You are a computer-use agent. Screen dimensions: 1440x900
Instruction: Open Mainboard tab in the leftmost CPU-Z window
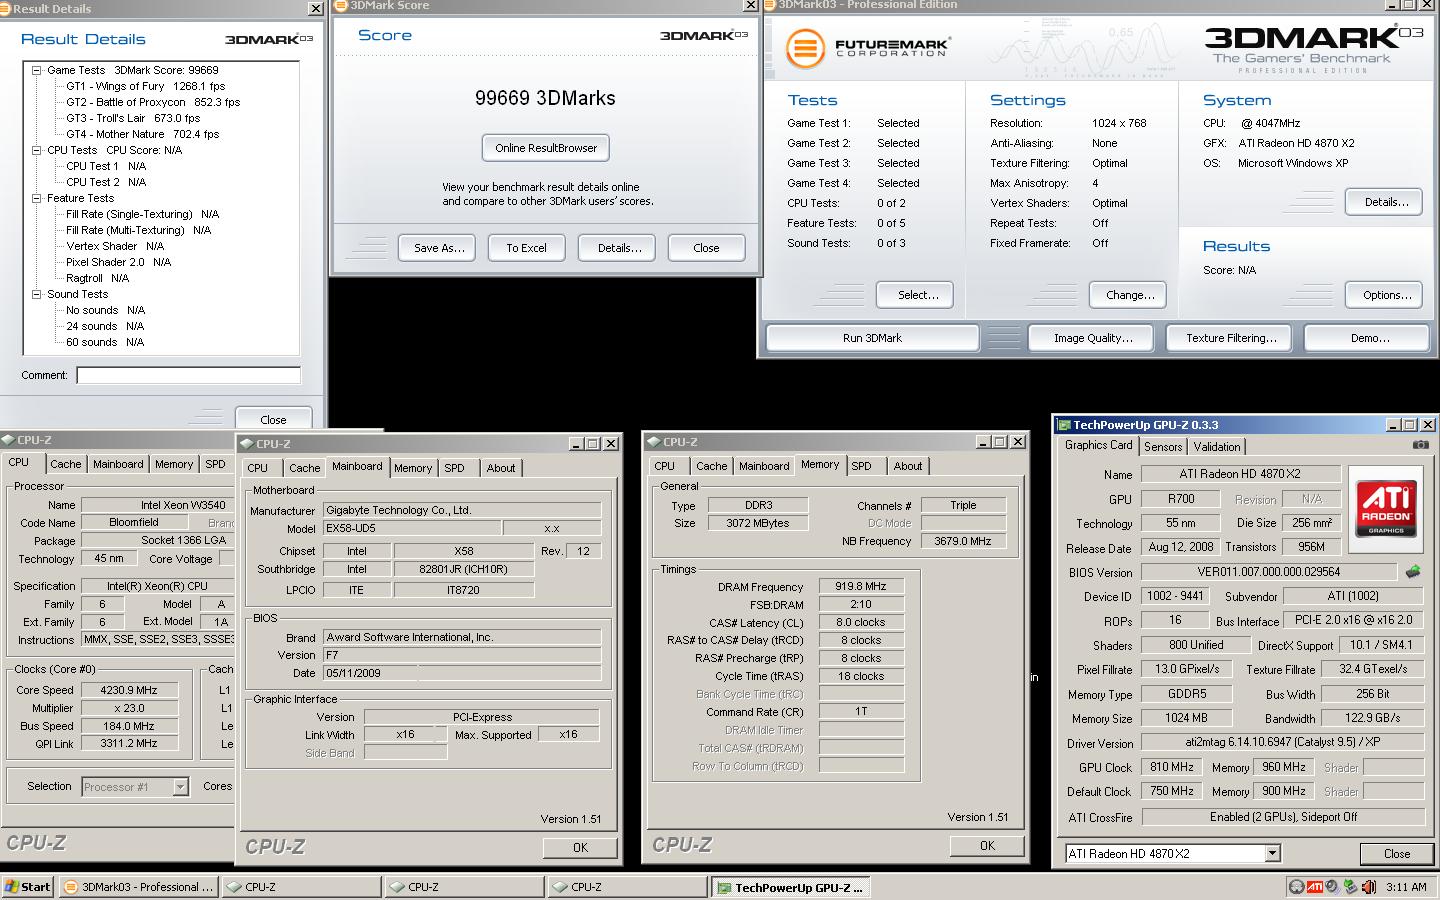click(118, 464)
